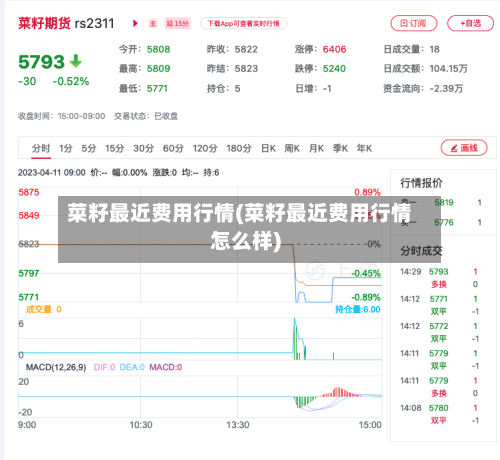Screen dimensions: 500x460
Task: Click the 10:30 time axis label
Action: click(x=141, y=425)
